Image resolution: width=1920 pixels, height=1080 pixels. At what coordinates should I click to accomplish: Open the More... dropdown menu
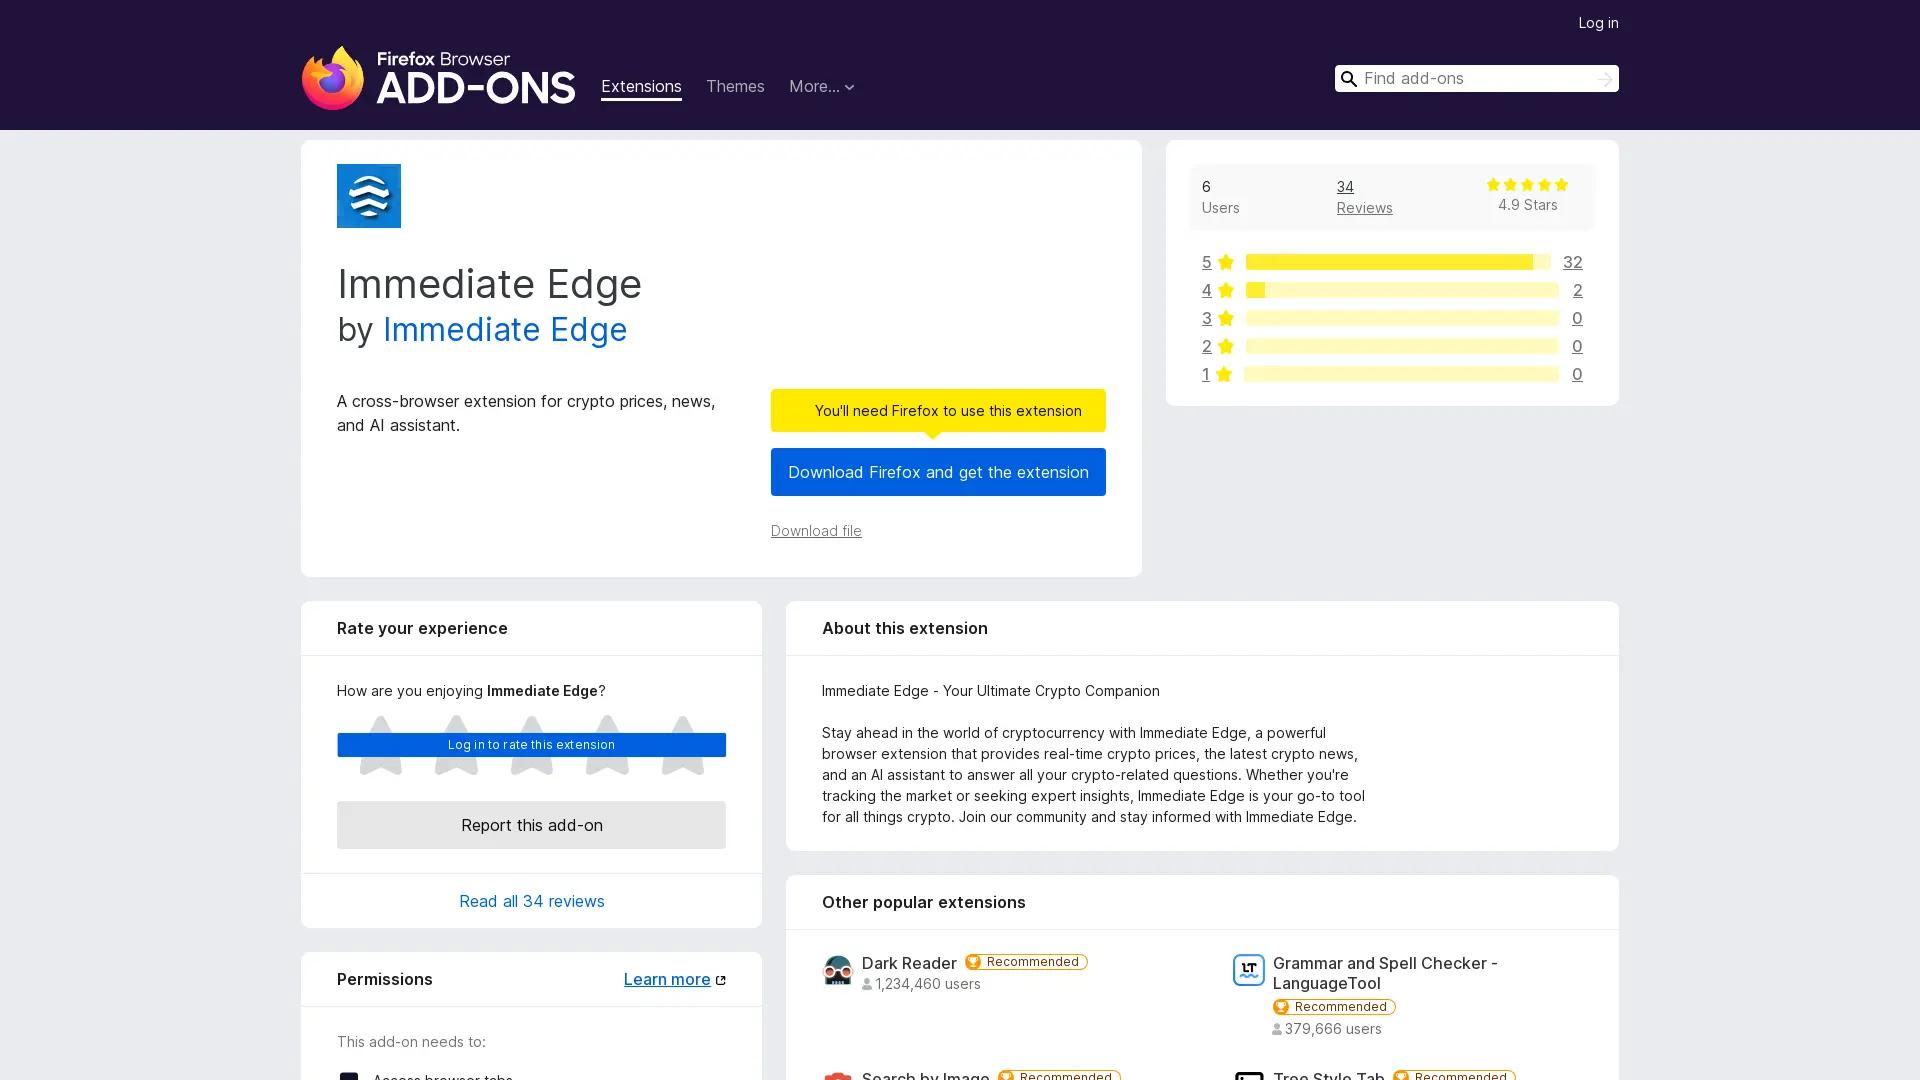click(x=821, y=86)
